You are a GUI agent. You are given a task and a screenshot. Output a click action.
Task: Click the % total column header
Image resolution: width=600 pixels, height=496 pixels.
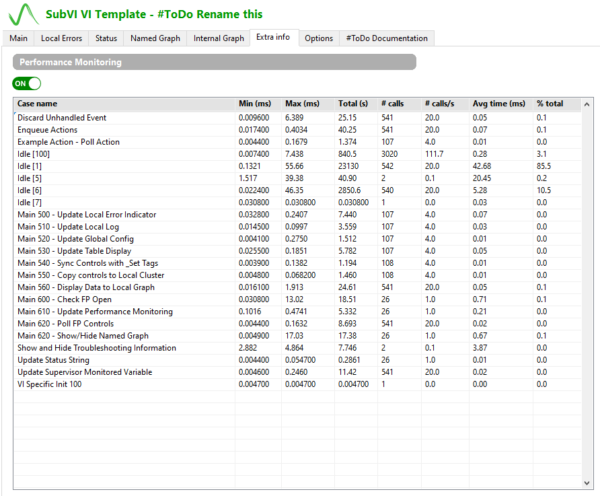click(551, 103)
